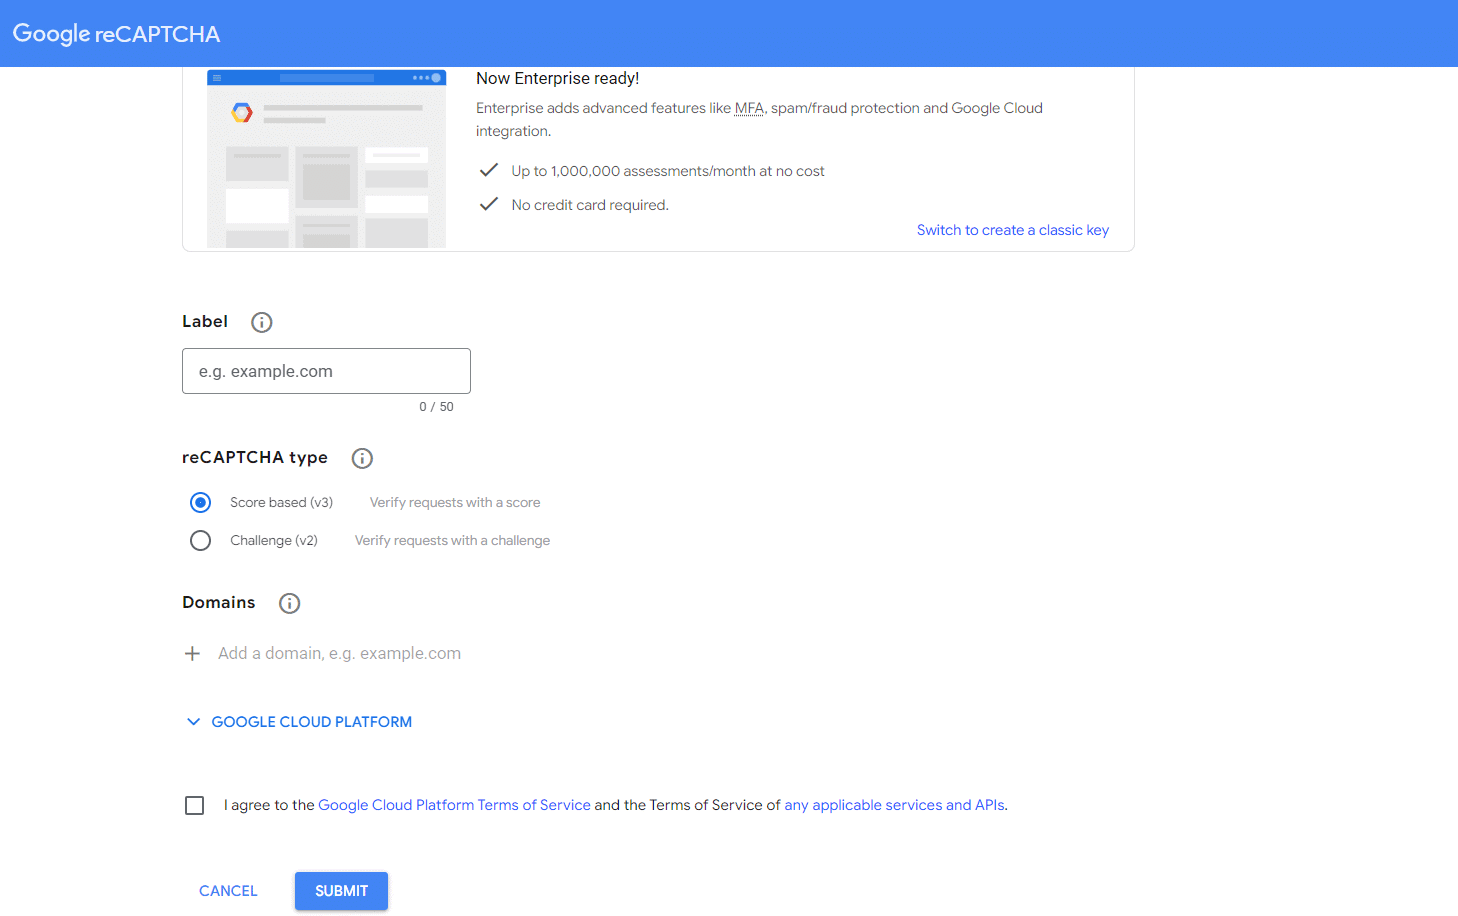Viewport: 1458px width, 916px height.
Task: Click the plus icon to add a domain
Action: click(x=192, y=653)
